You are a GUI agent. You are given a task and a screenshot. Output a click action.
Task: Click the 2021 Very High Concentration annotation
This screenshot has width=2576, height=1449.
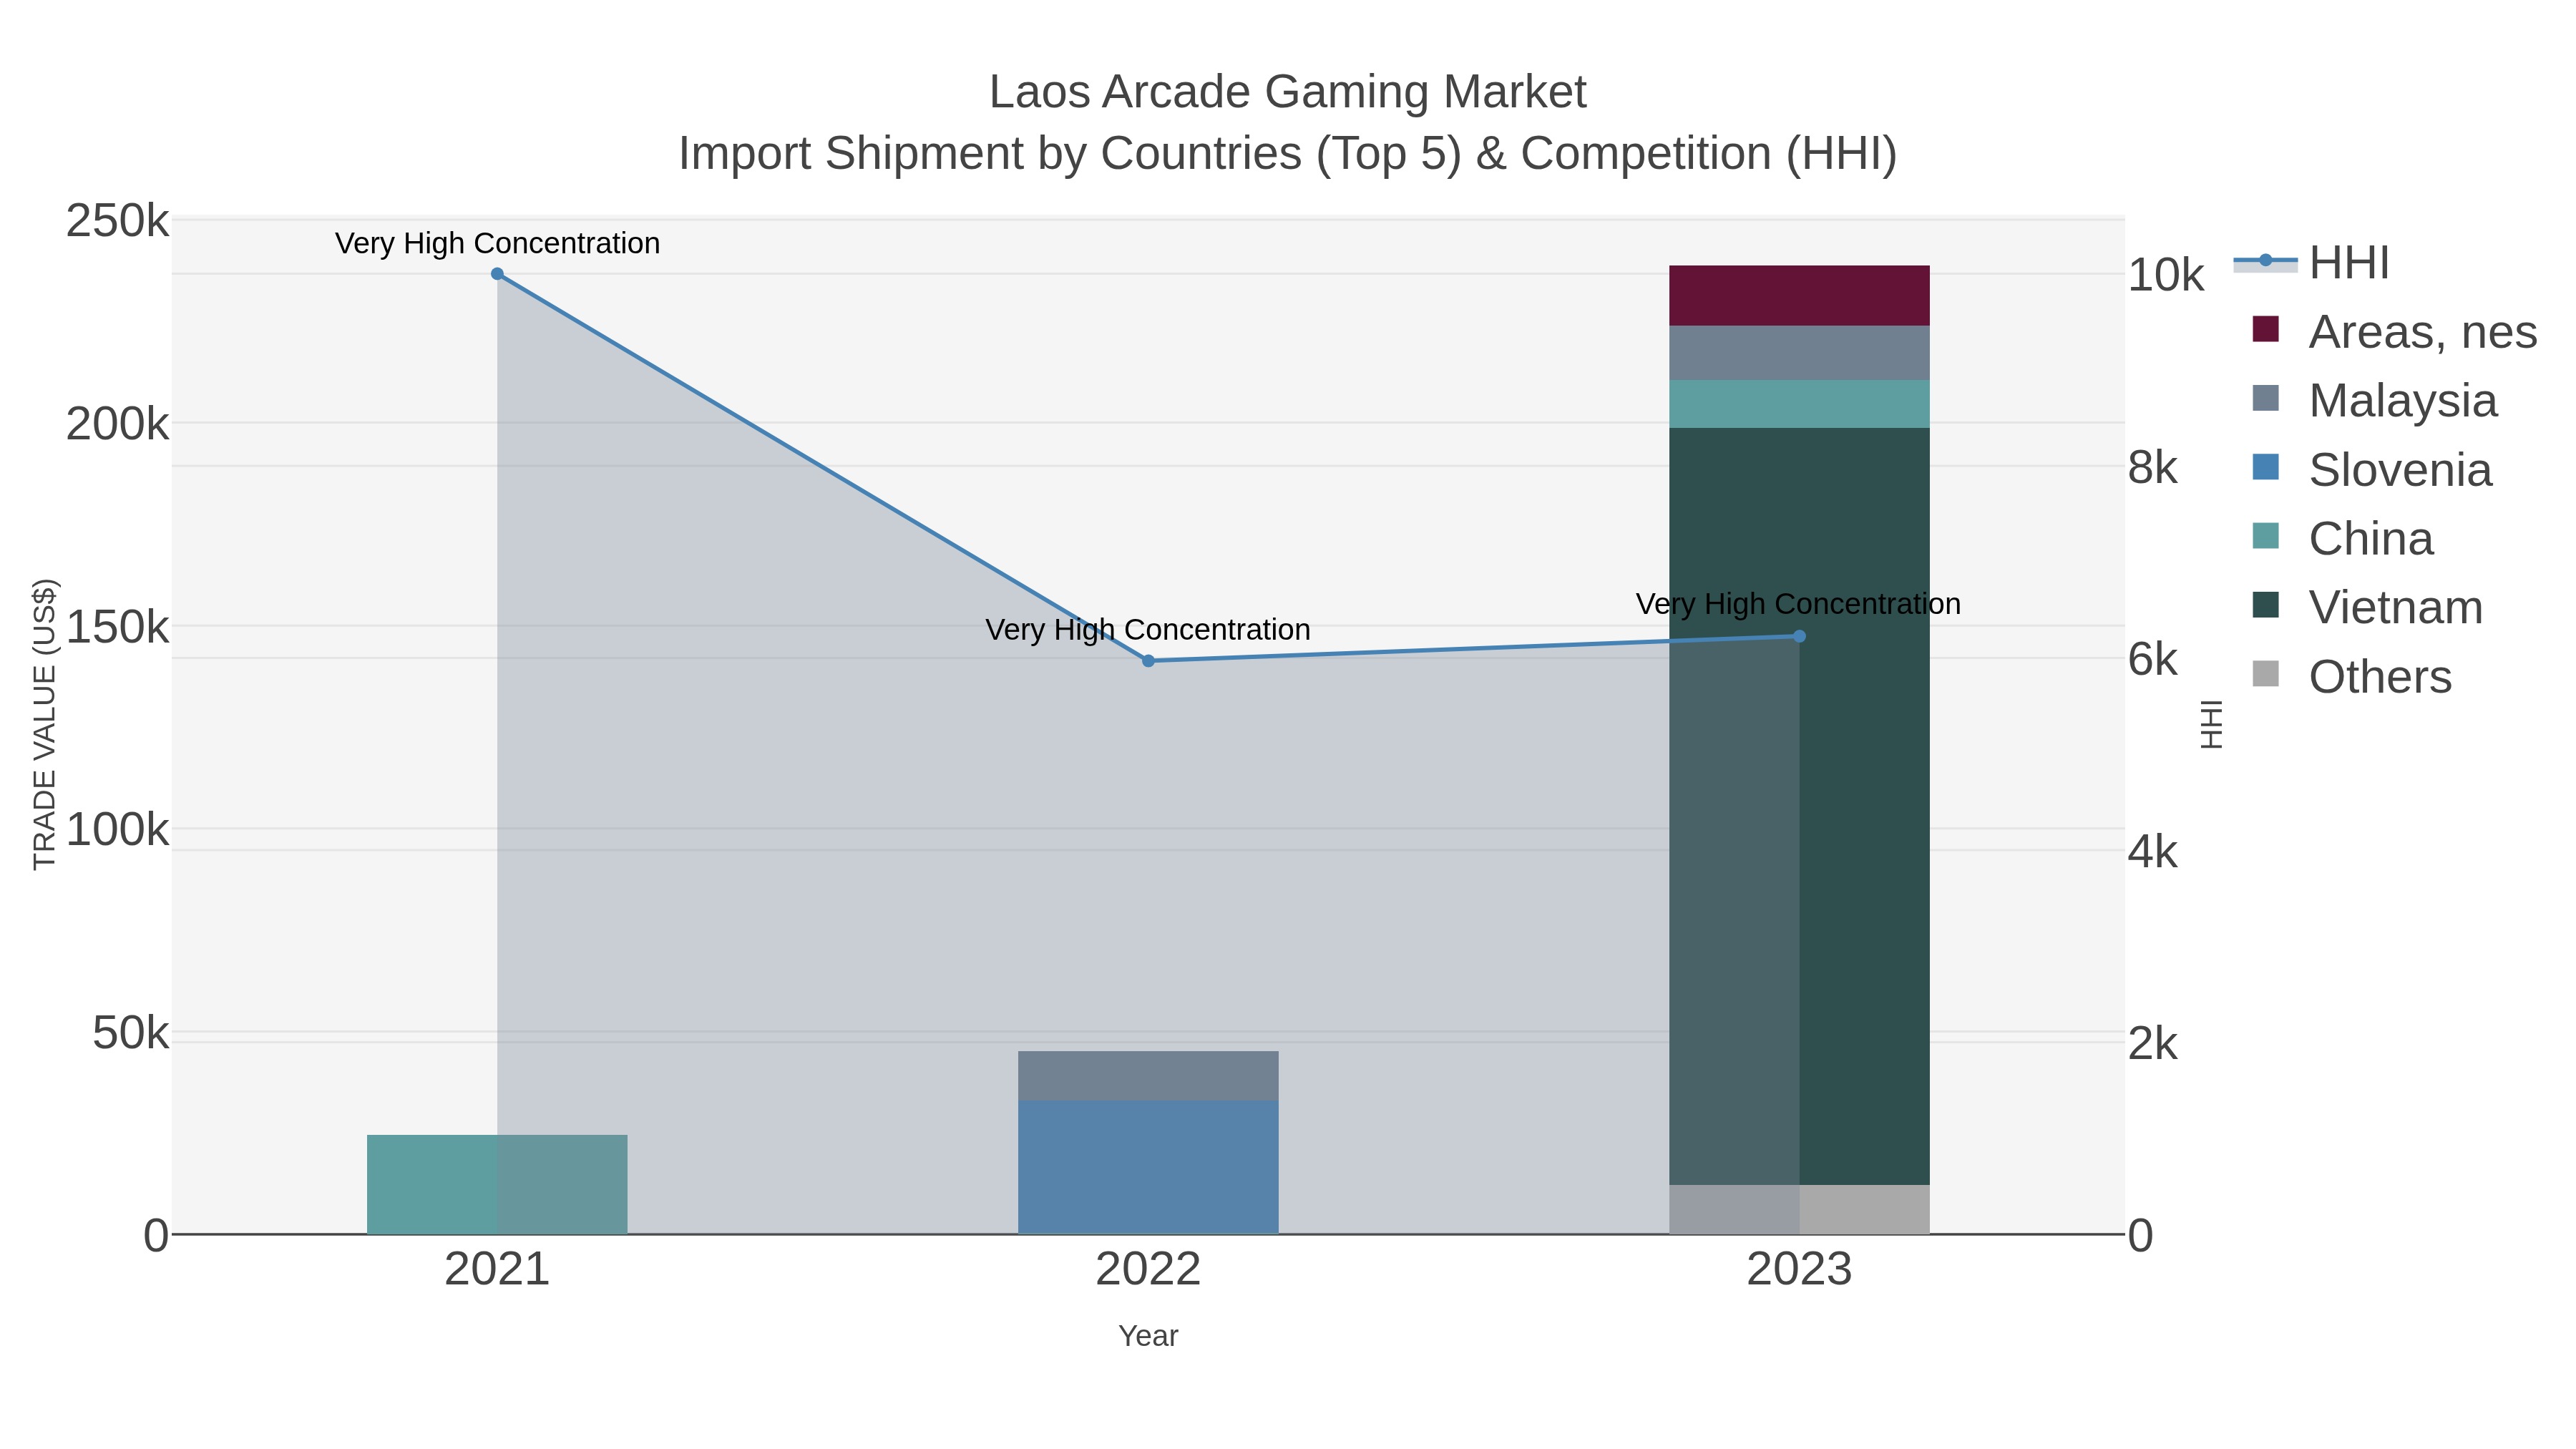coord(497,243)
